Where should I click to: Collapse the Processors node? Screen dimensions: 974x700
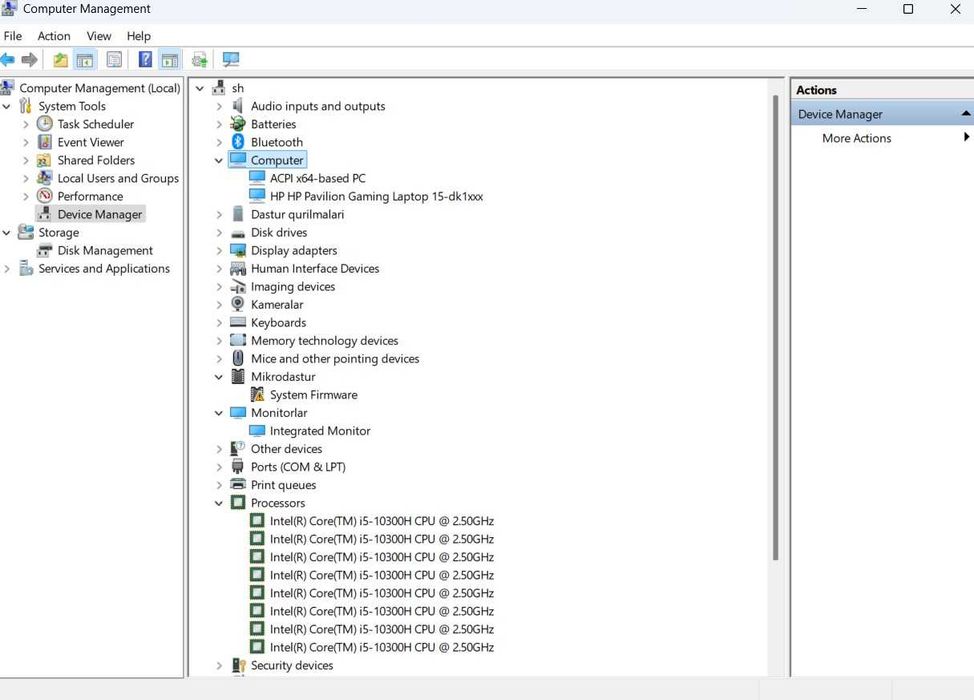click(x=219, y=503)
